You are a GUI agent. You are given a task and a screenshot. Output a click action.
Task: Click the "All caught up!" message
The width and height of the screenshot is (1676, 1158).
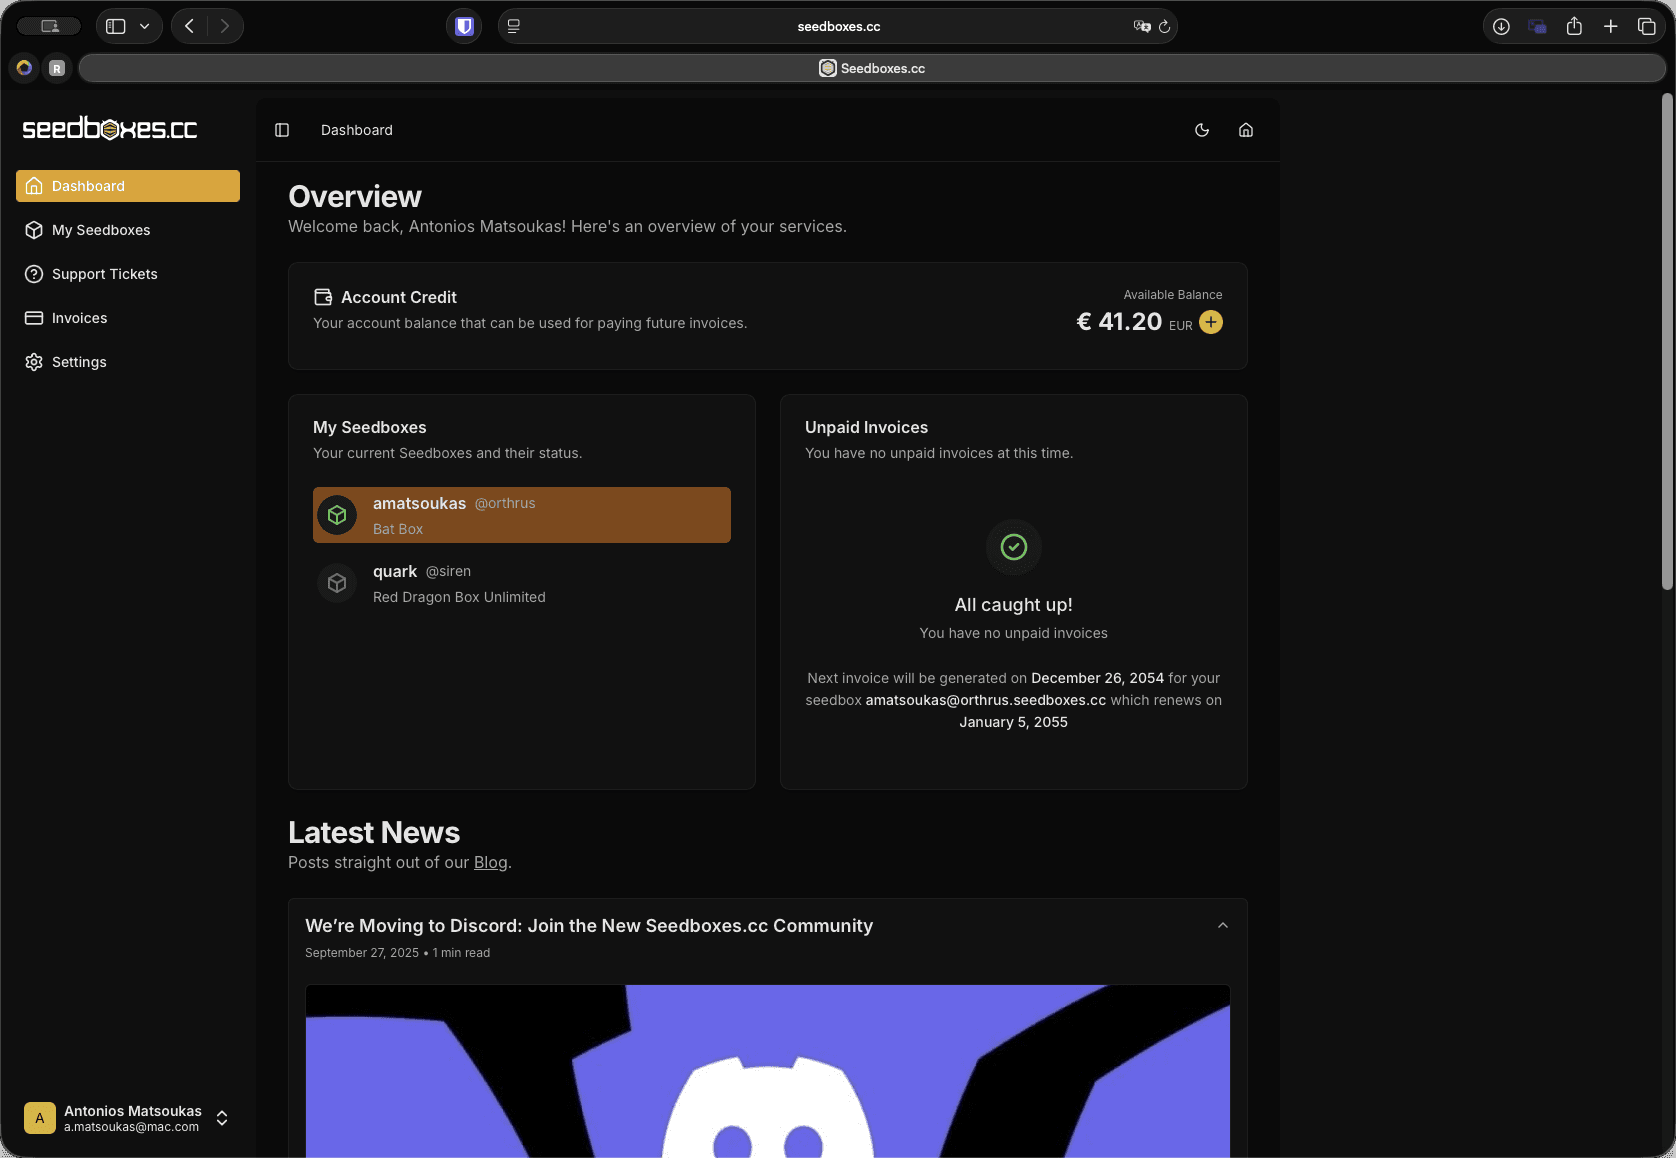(x=1014, y=605)
